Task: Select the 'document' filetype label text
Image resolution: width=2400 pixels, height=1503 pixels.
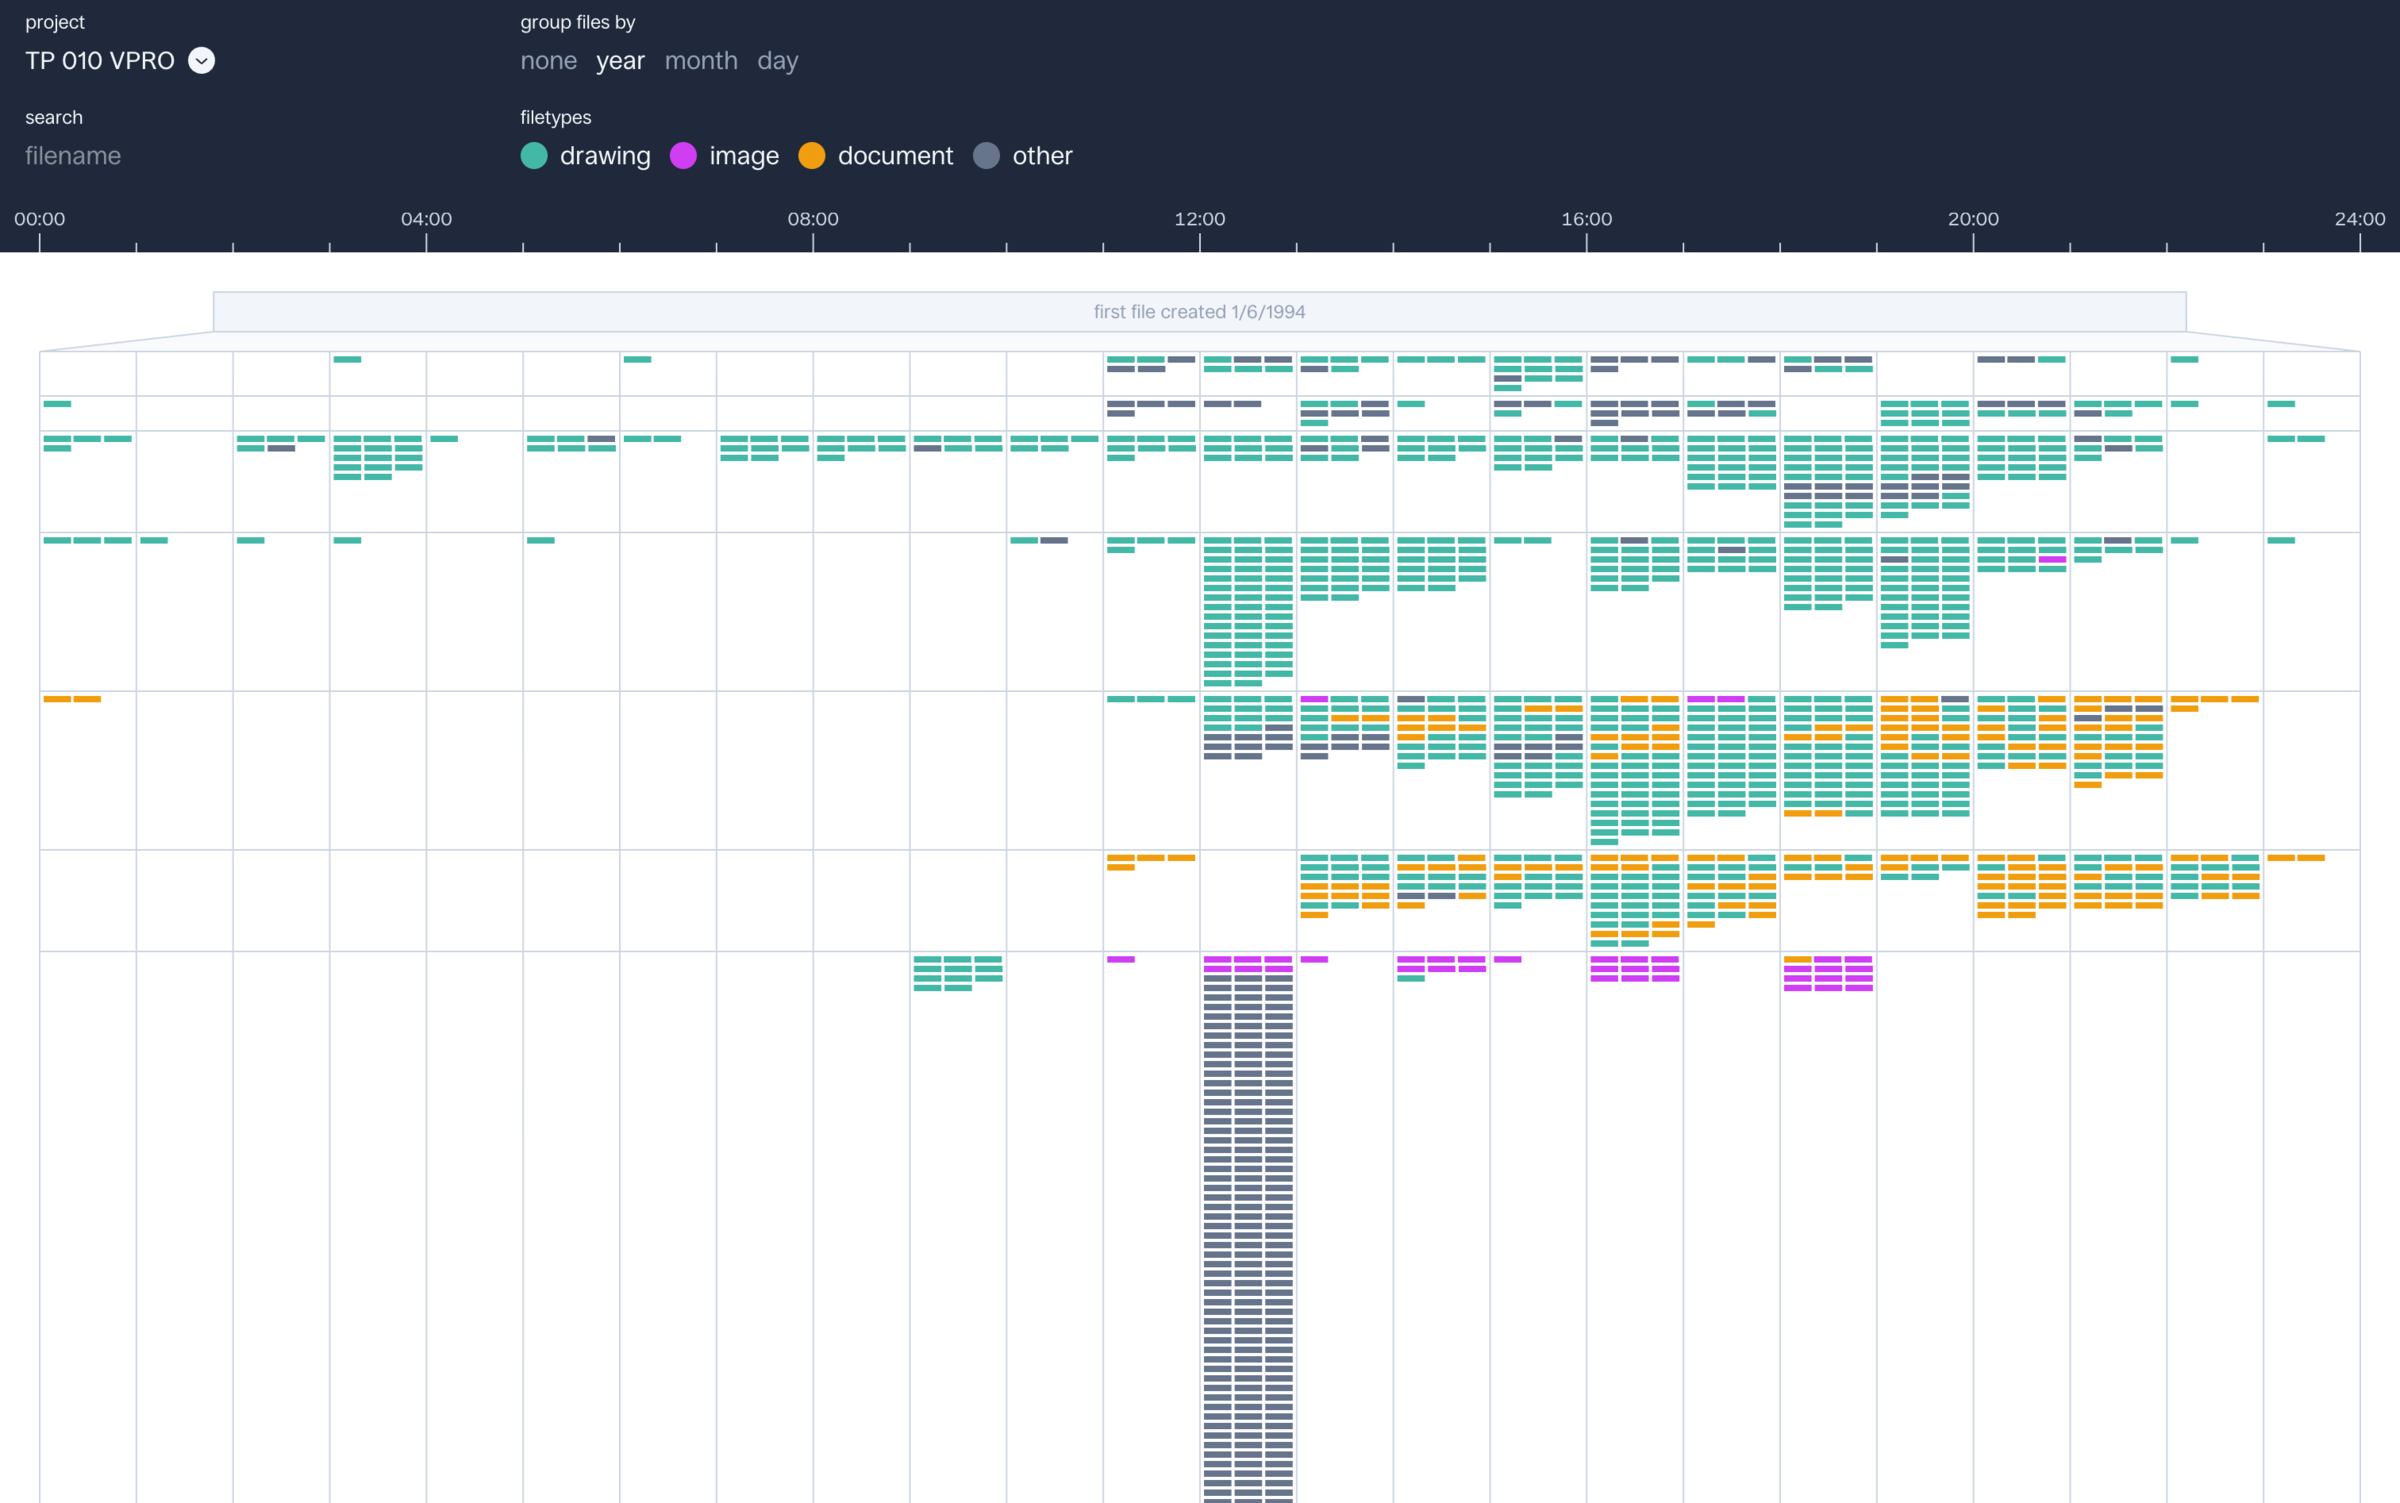Action: pyautogui.click(x=895, y=156)
